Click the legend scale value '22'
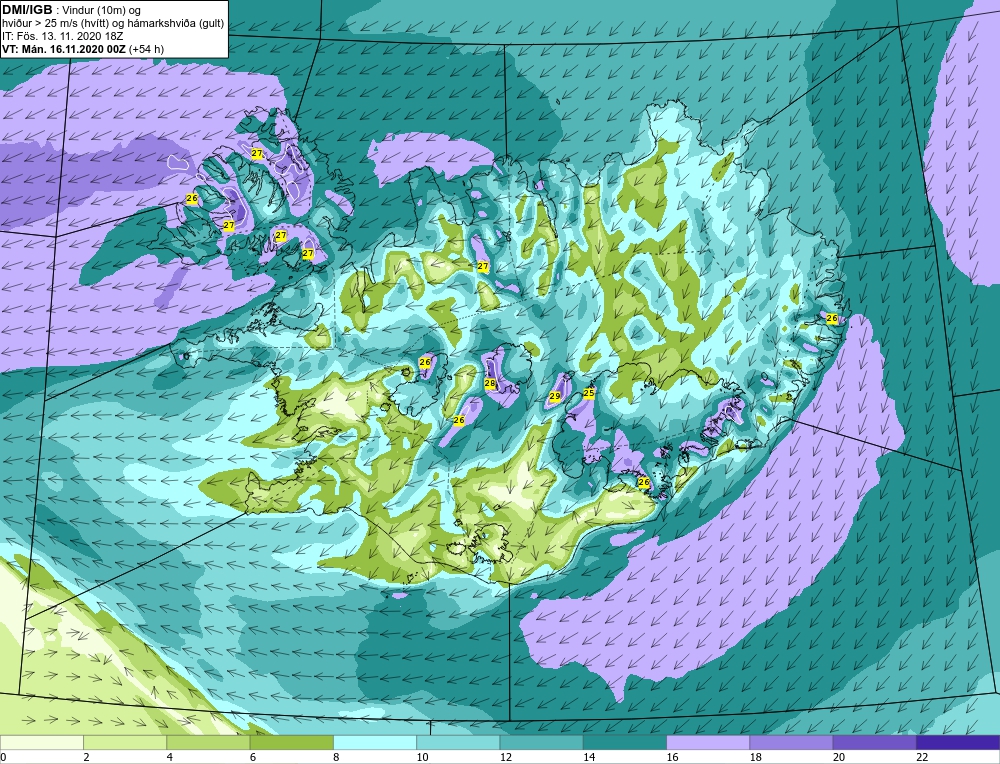This screenshot has width=1000, height=764. [x=922, y=757]
